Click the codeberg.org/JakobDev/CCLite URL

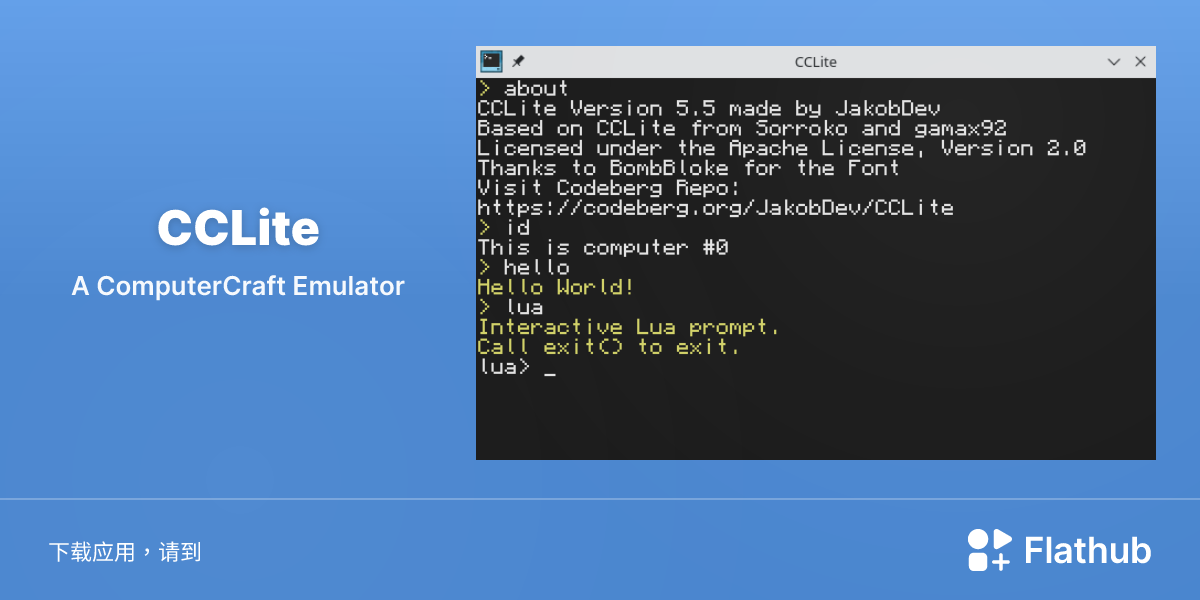tap(716, 208)
